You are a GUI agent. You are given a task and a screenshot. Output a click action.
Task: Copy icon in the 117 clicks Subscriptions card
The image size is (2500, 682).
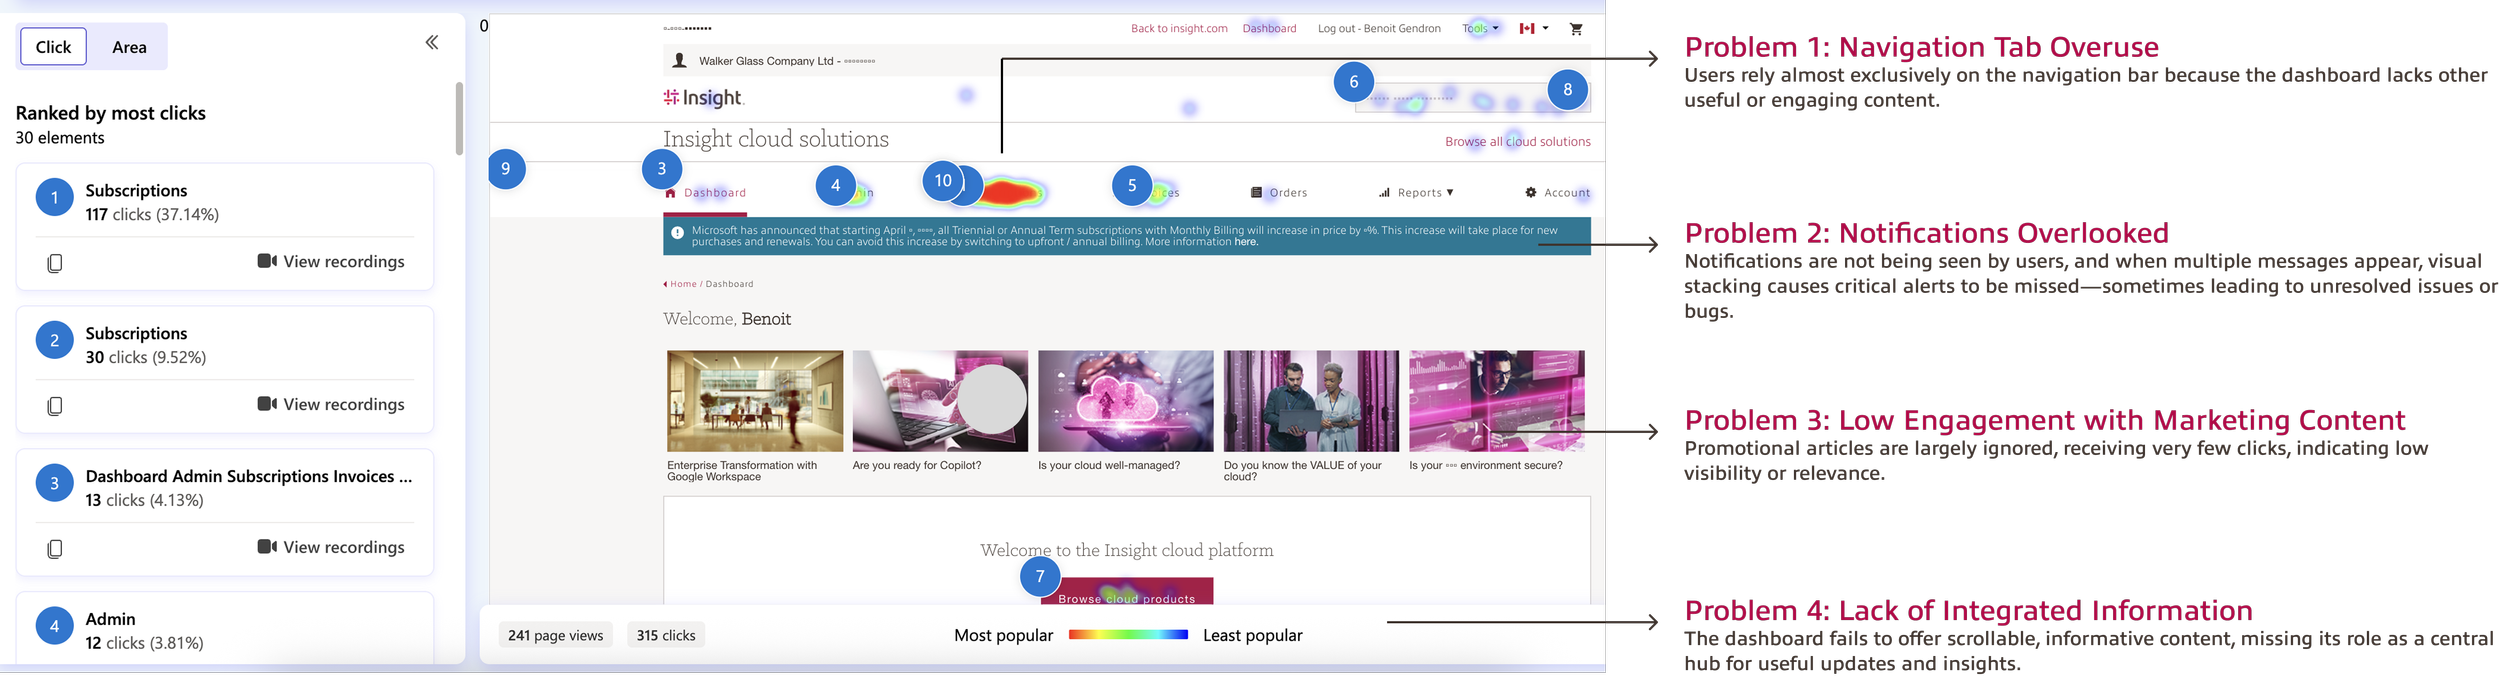pos(55,263)
